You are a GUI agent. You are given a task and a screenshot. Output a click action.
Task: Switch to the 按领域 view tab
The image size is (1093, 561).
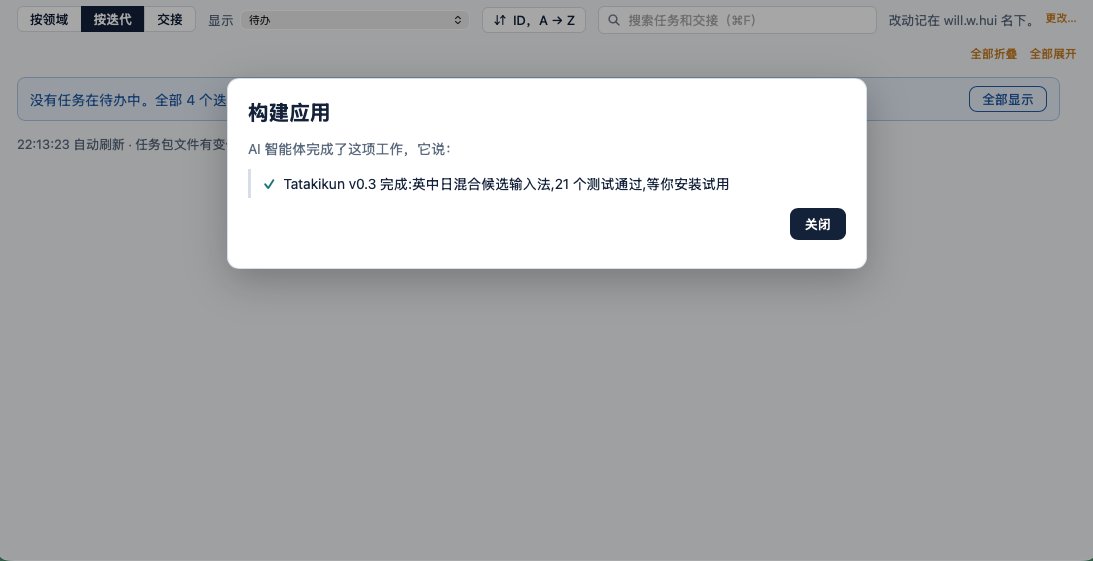49,20
